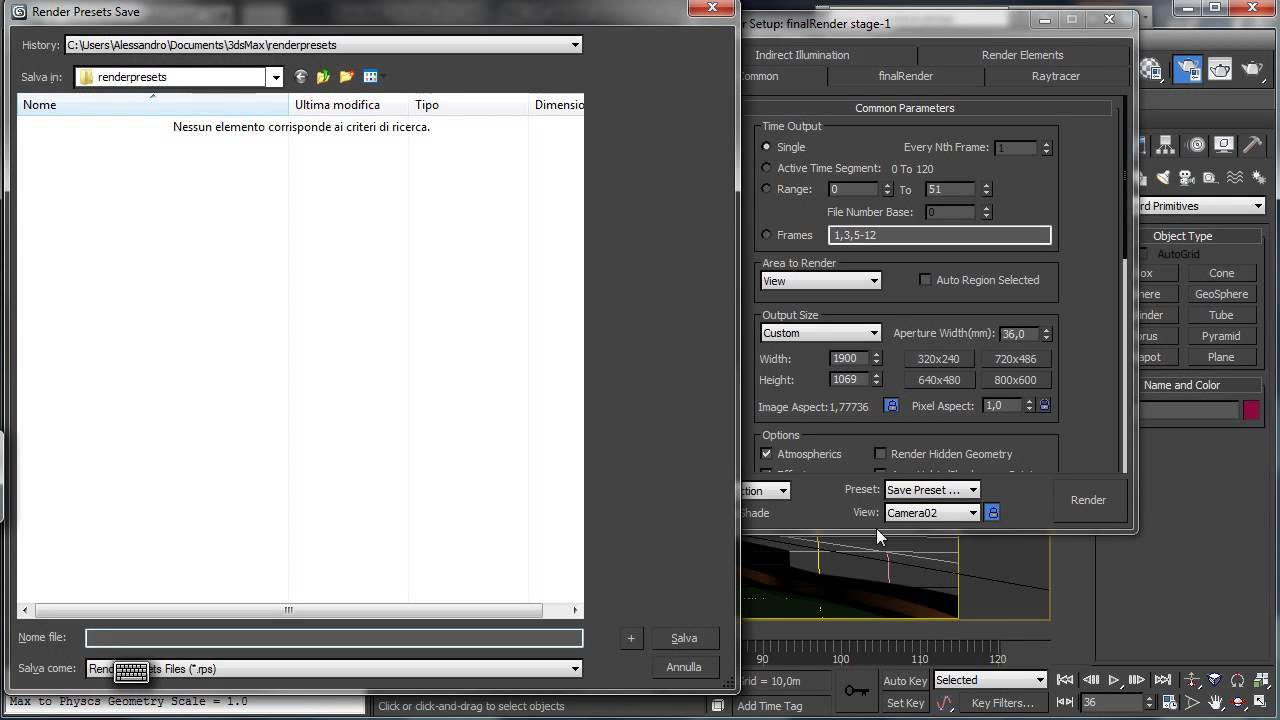Select the Lights category icon
The height and width of the screenshot is (720, 1280).
pyautogui.click(x=1162, y=178)
